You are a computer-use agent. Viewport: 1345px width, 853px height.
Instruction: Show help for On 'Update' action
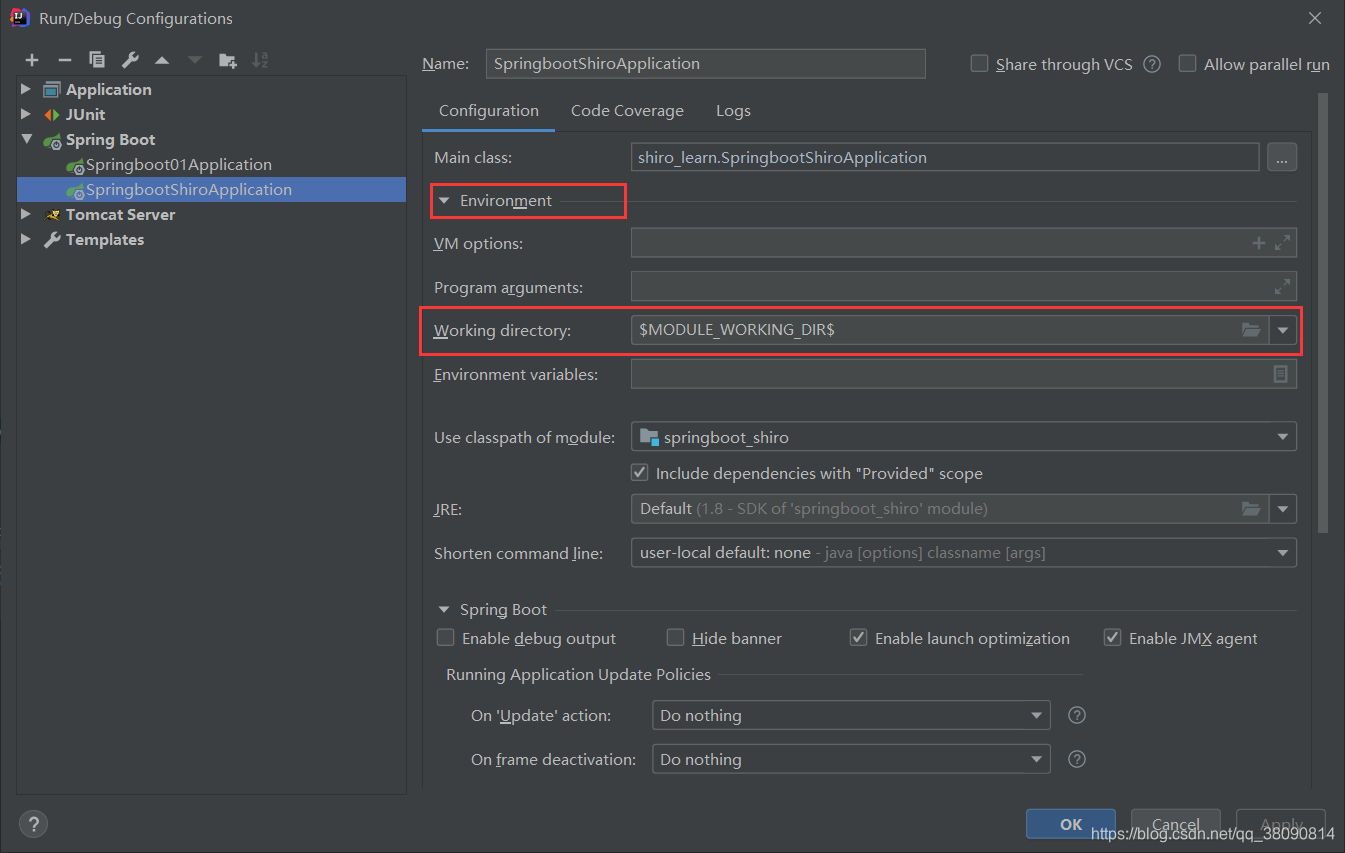point(1077,715)
